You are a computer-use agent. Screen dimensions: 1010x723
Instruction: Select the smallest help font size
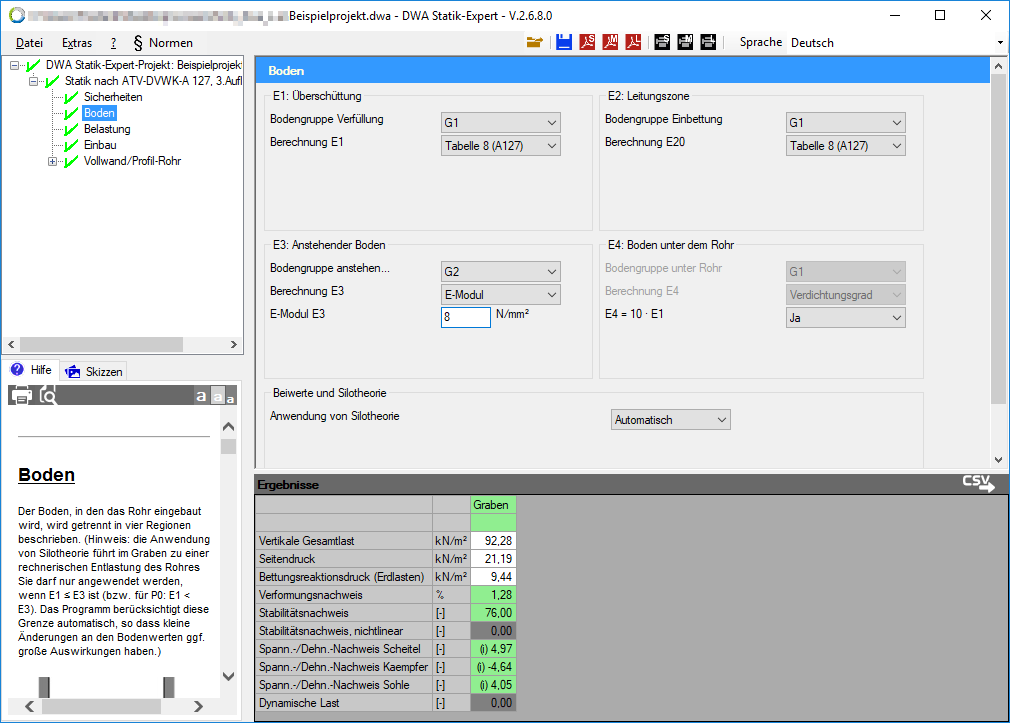[x=231, y=399]
